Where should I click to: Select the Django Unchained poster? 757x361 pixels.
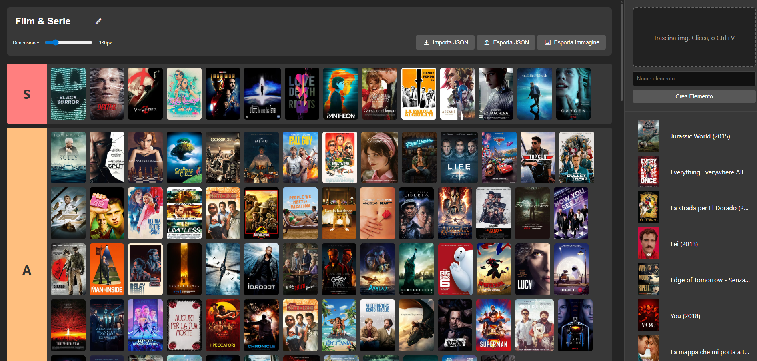68,269
